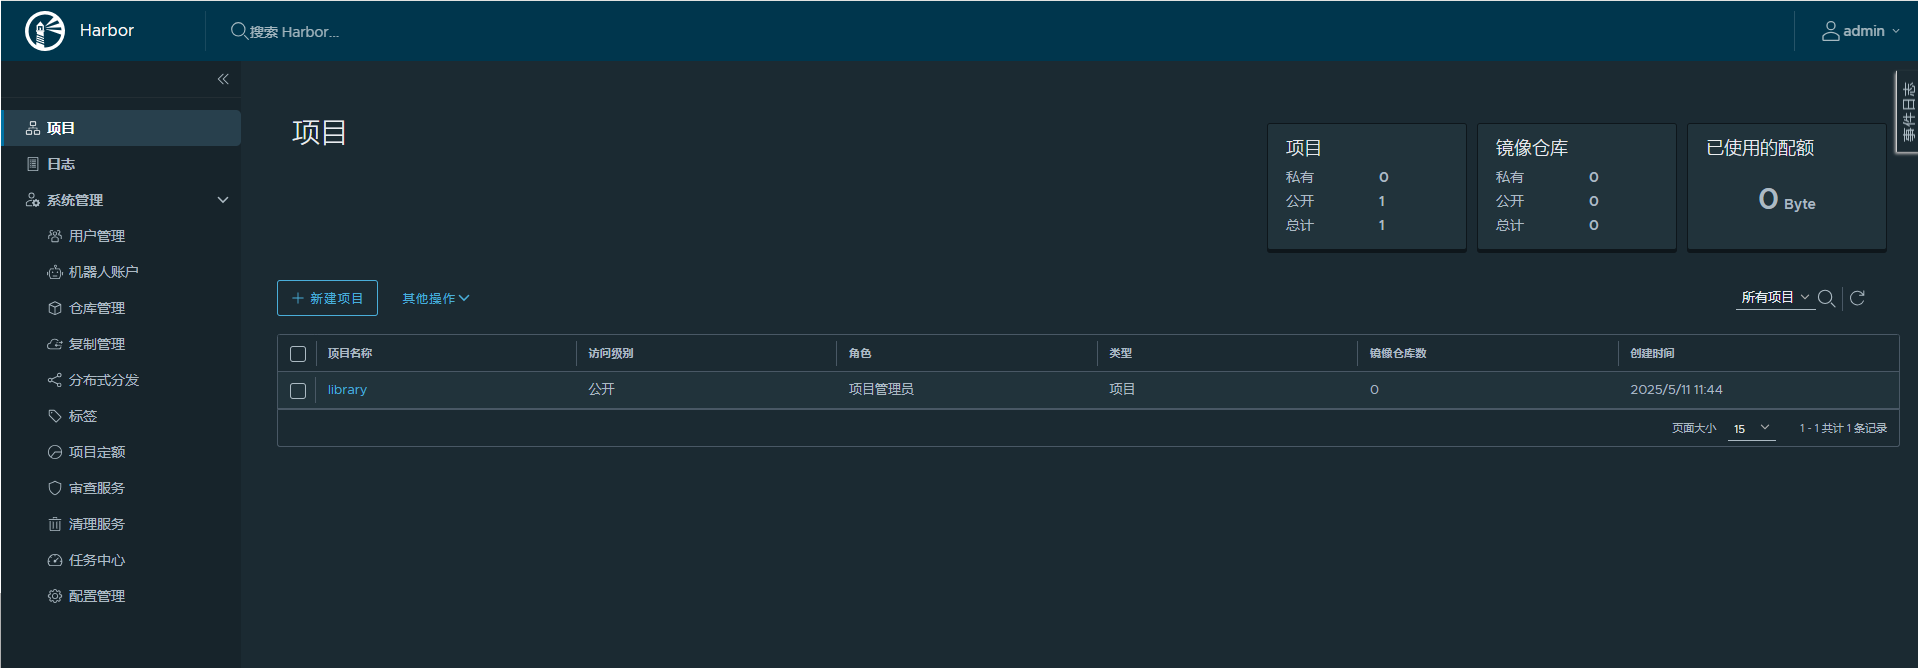Open the 其他操作 dropdown
Viewport: 1918px width, 668px height.
[435, 298]
